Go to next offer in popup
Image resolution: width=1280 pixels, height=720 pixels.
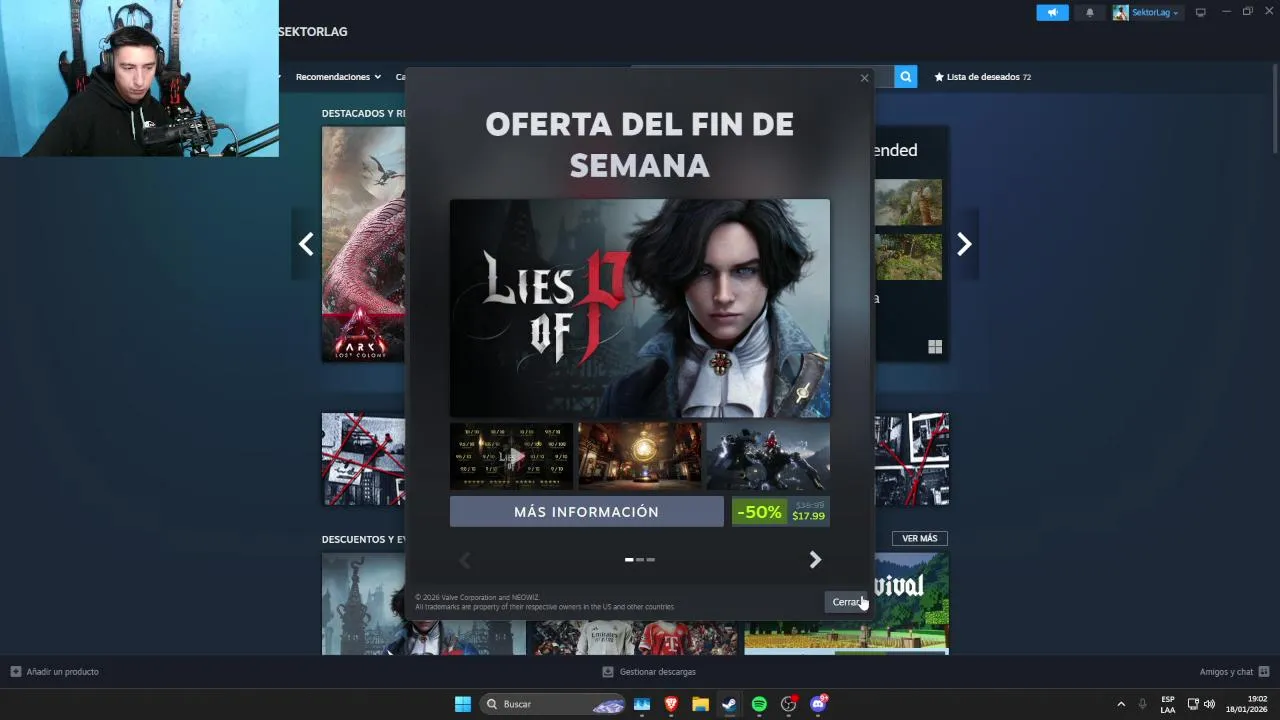815,560
